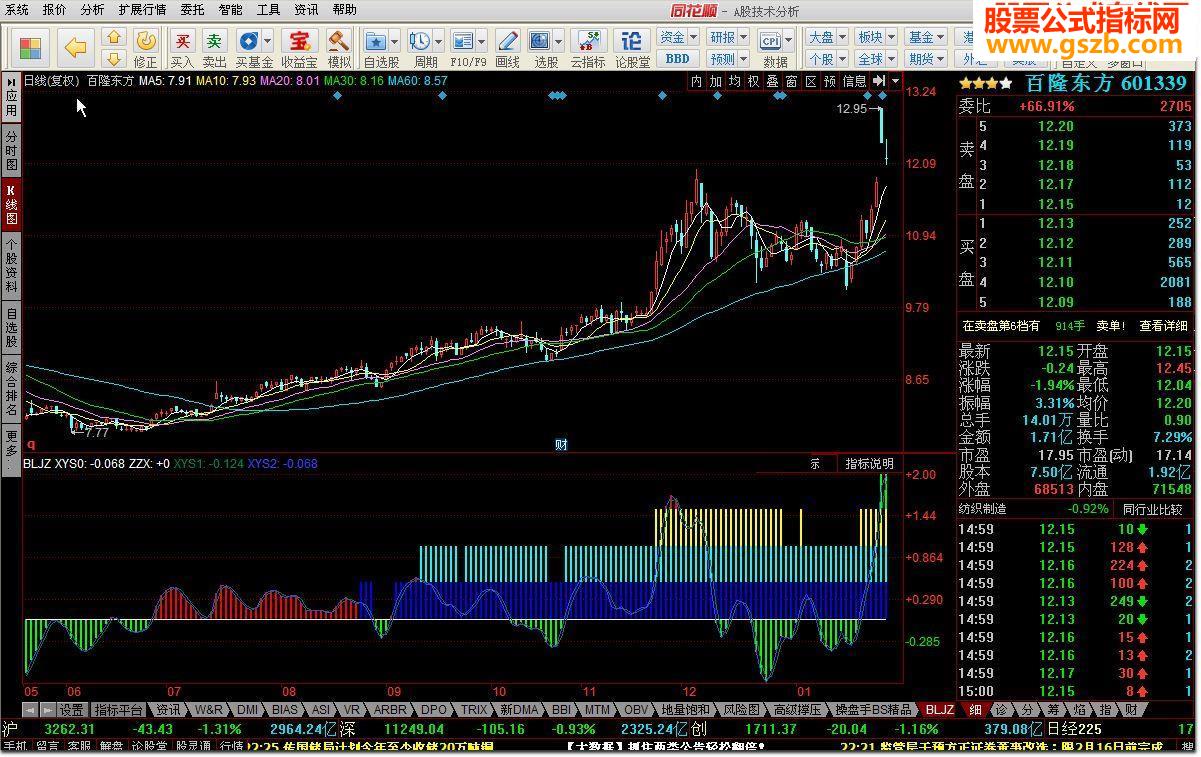Open the dropdown arrow after 信息 buttons
This screenshot has height=757, width=1201.
(x=895, y=81)
